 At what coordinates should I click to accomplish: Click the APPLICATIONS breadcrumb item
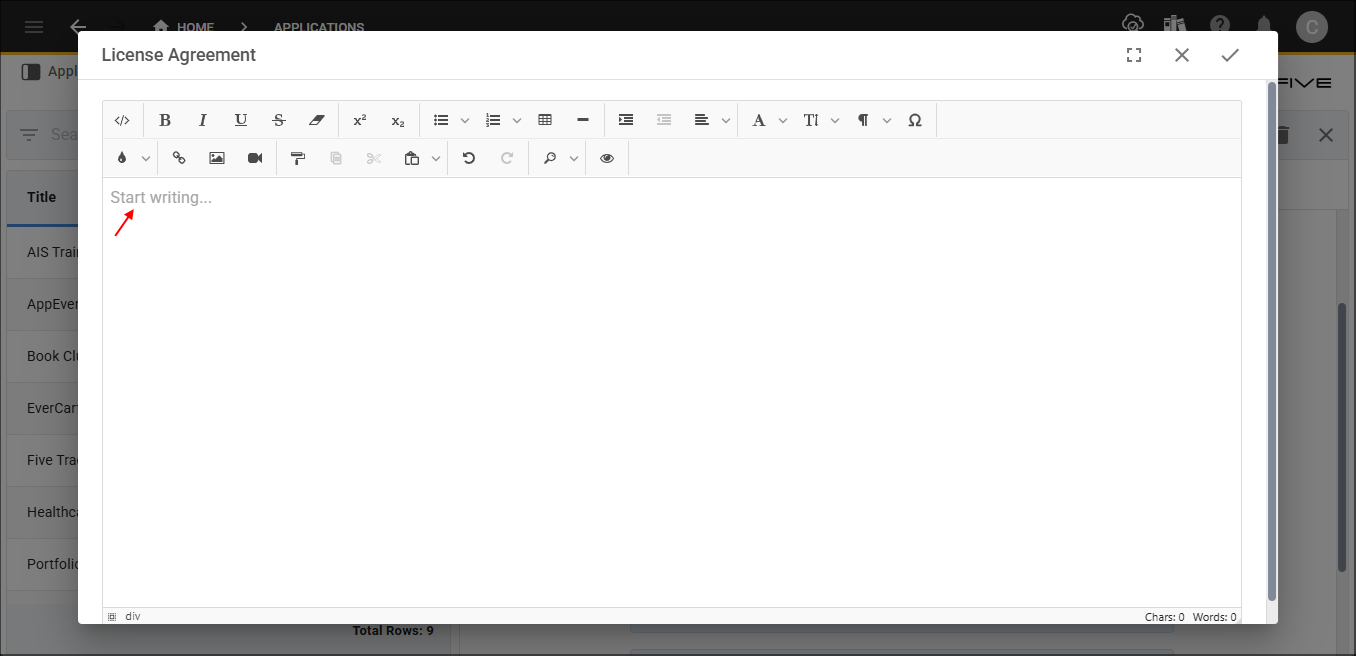tap(318, 27)
